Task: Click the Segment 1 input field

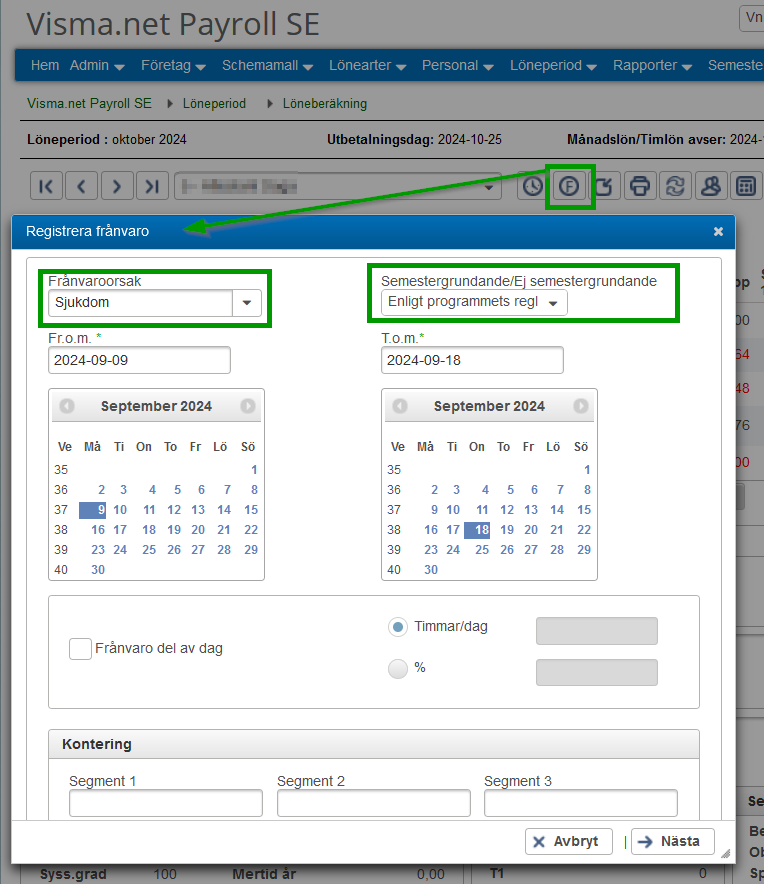Action: [x=166, y=803]
